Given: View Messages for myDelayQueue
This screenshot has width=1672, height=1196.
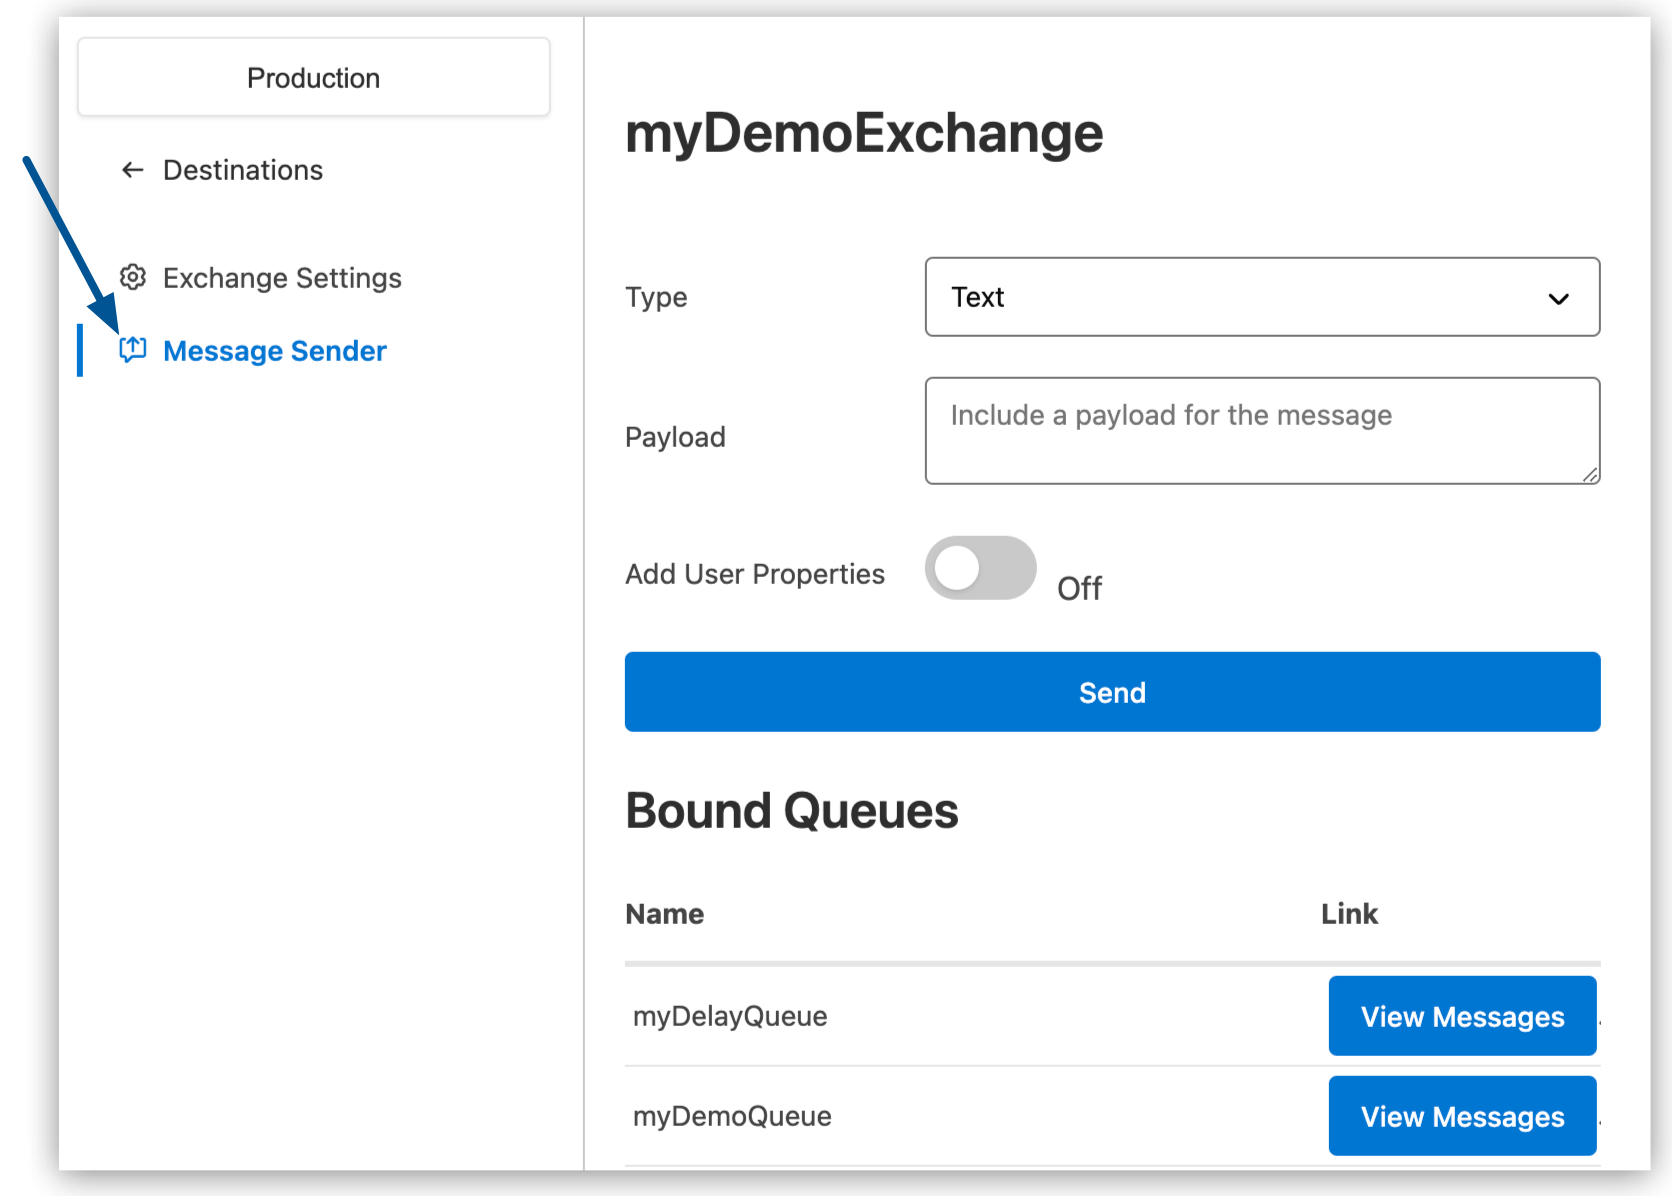Looking at the screenshot, I should pos(1462,1016).
